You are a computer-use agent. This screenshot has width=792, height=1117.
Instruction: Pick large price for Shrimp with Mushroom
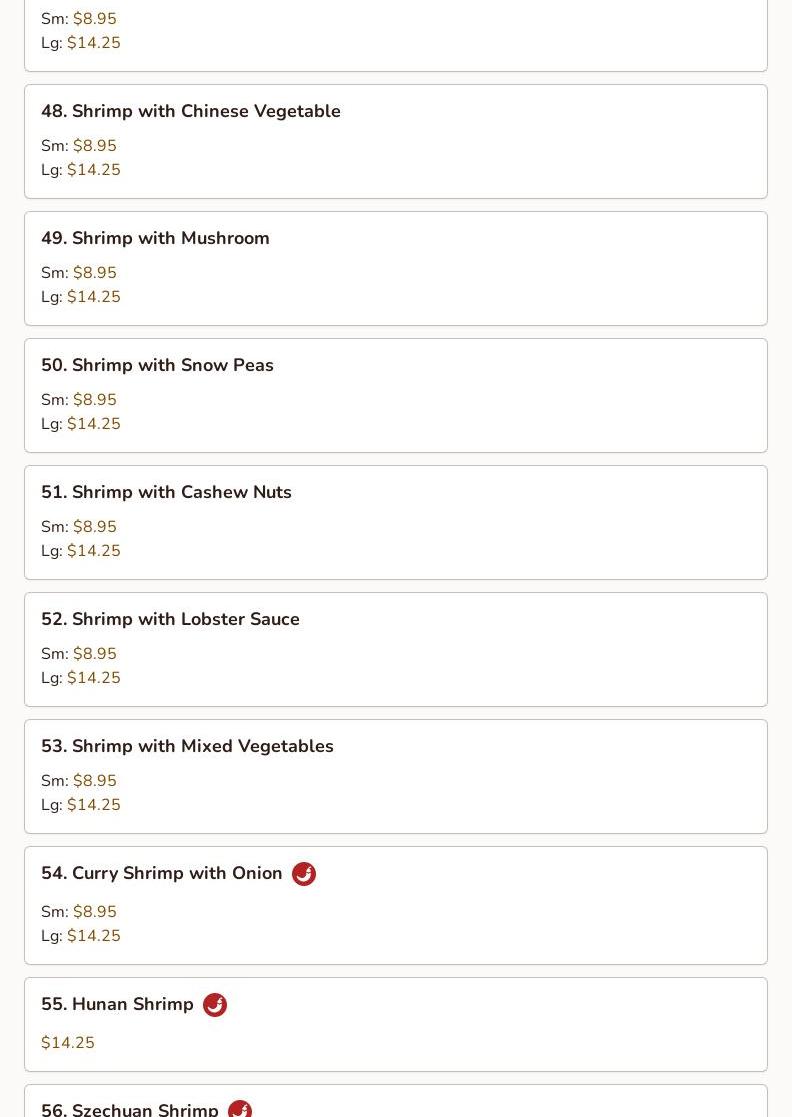coord(93,297)
